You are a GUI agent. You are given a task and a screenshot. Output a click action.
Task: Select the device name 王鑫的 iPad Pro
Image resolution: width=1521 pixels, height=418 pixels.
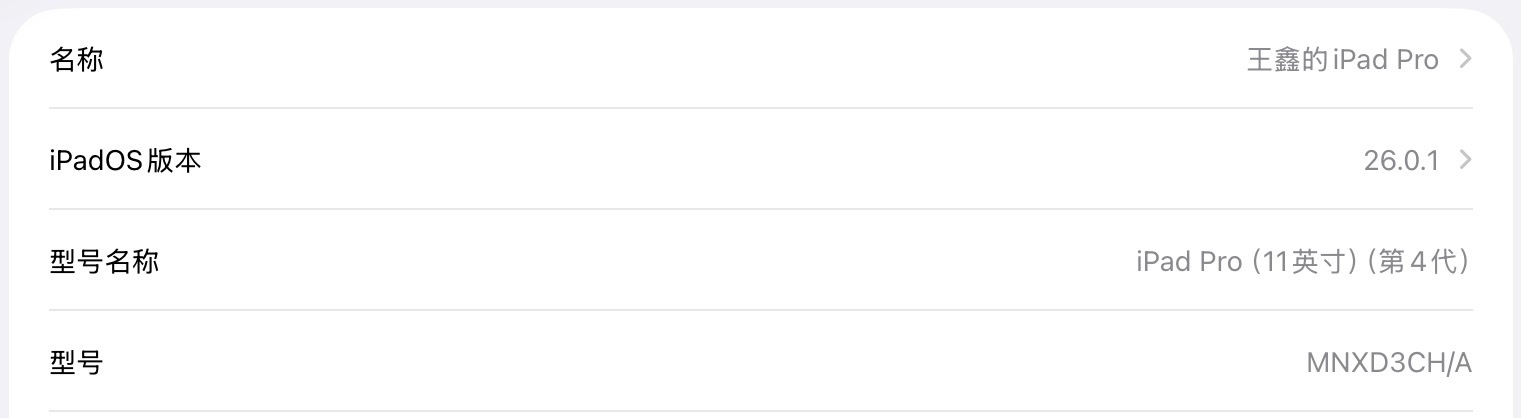(1342, 60)
